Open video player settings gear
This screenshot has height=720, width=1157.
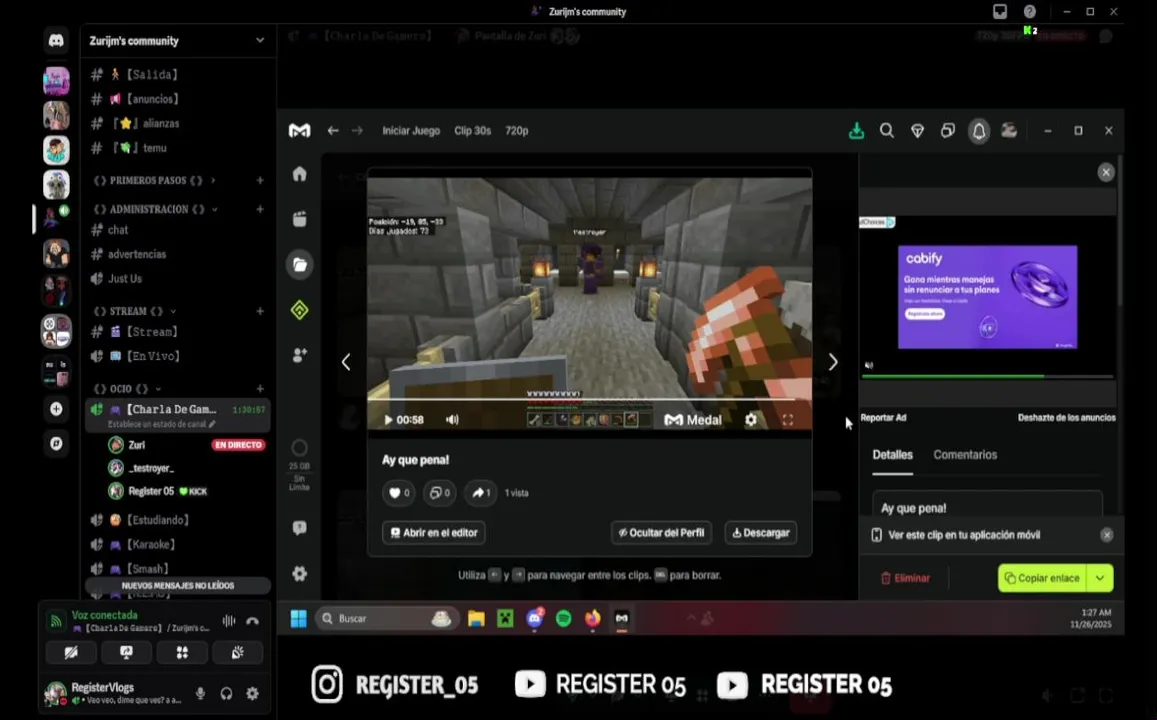click(750, 420)
